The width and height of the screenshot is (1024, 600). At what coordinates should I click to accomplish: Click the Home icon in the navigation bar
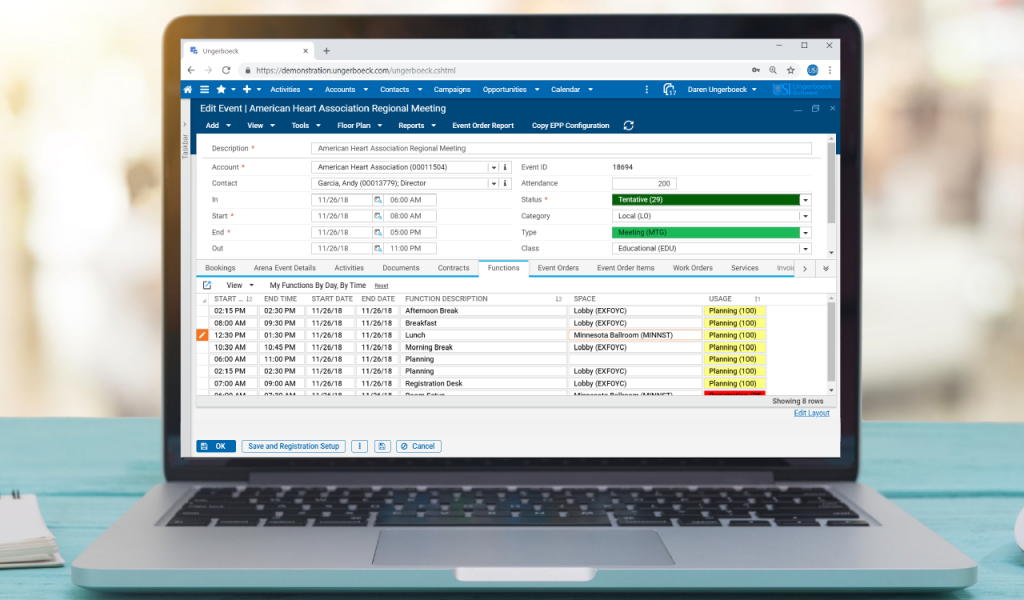pos(188,89)
